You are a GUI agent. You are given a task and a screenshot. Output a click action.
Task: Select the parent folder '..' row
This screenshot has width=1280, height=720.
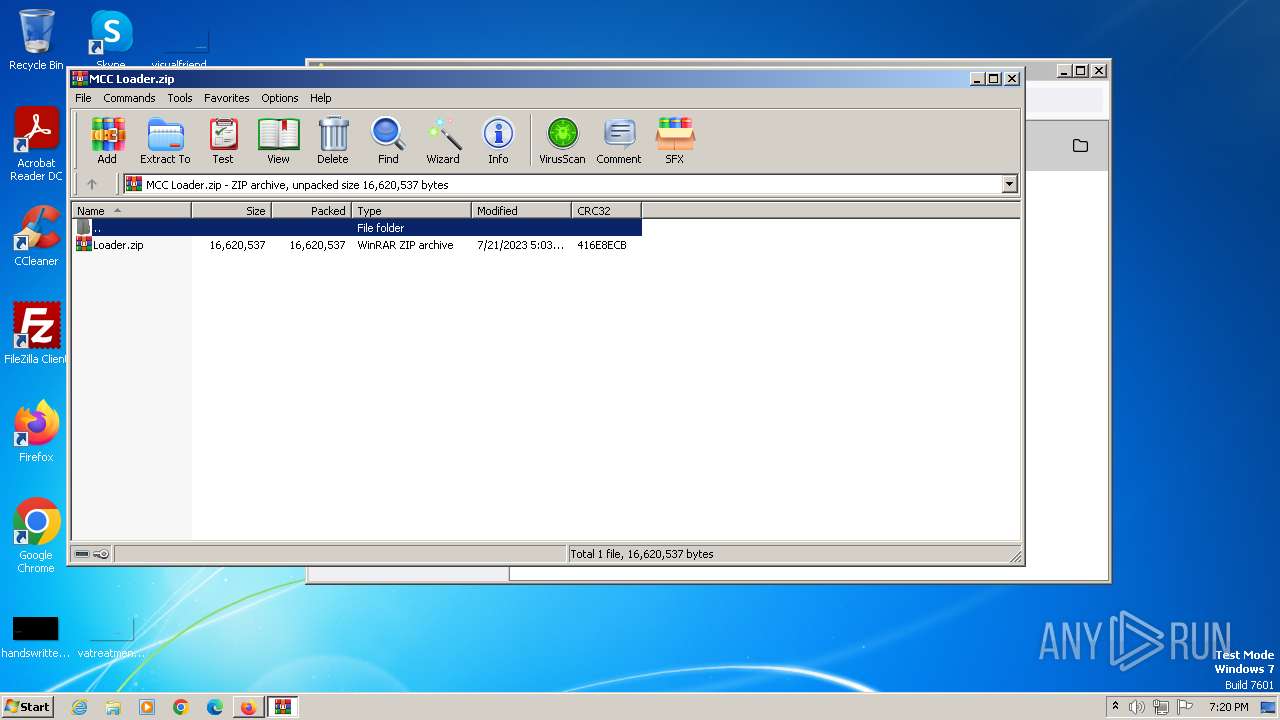356,228
